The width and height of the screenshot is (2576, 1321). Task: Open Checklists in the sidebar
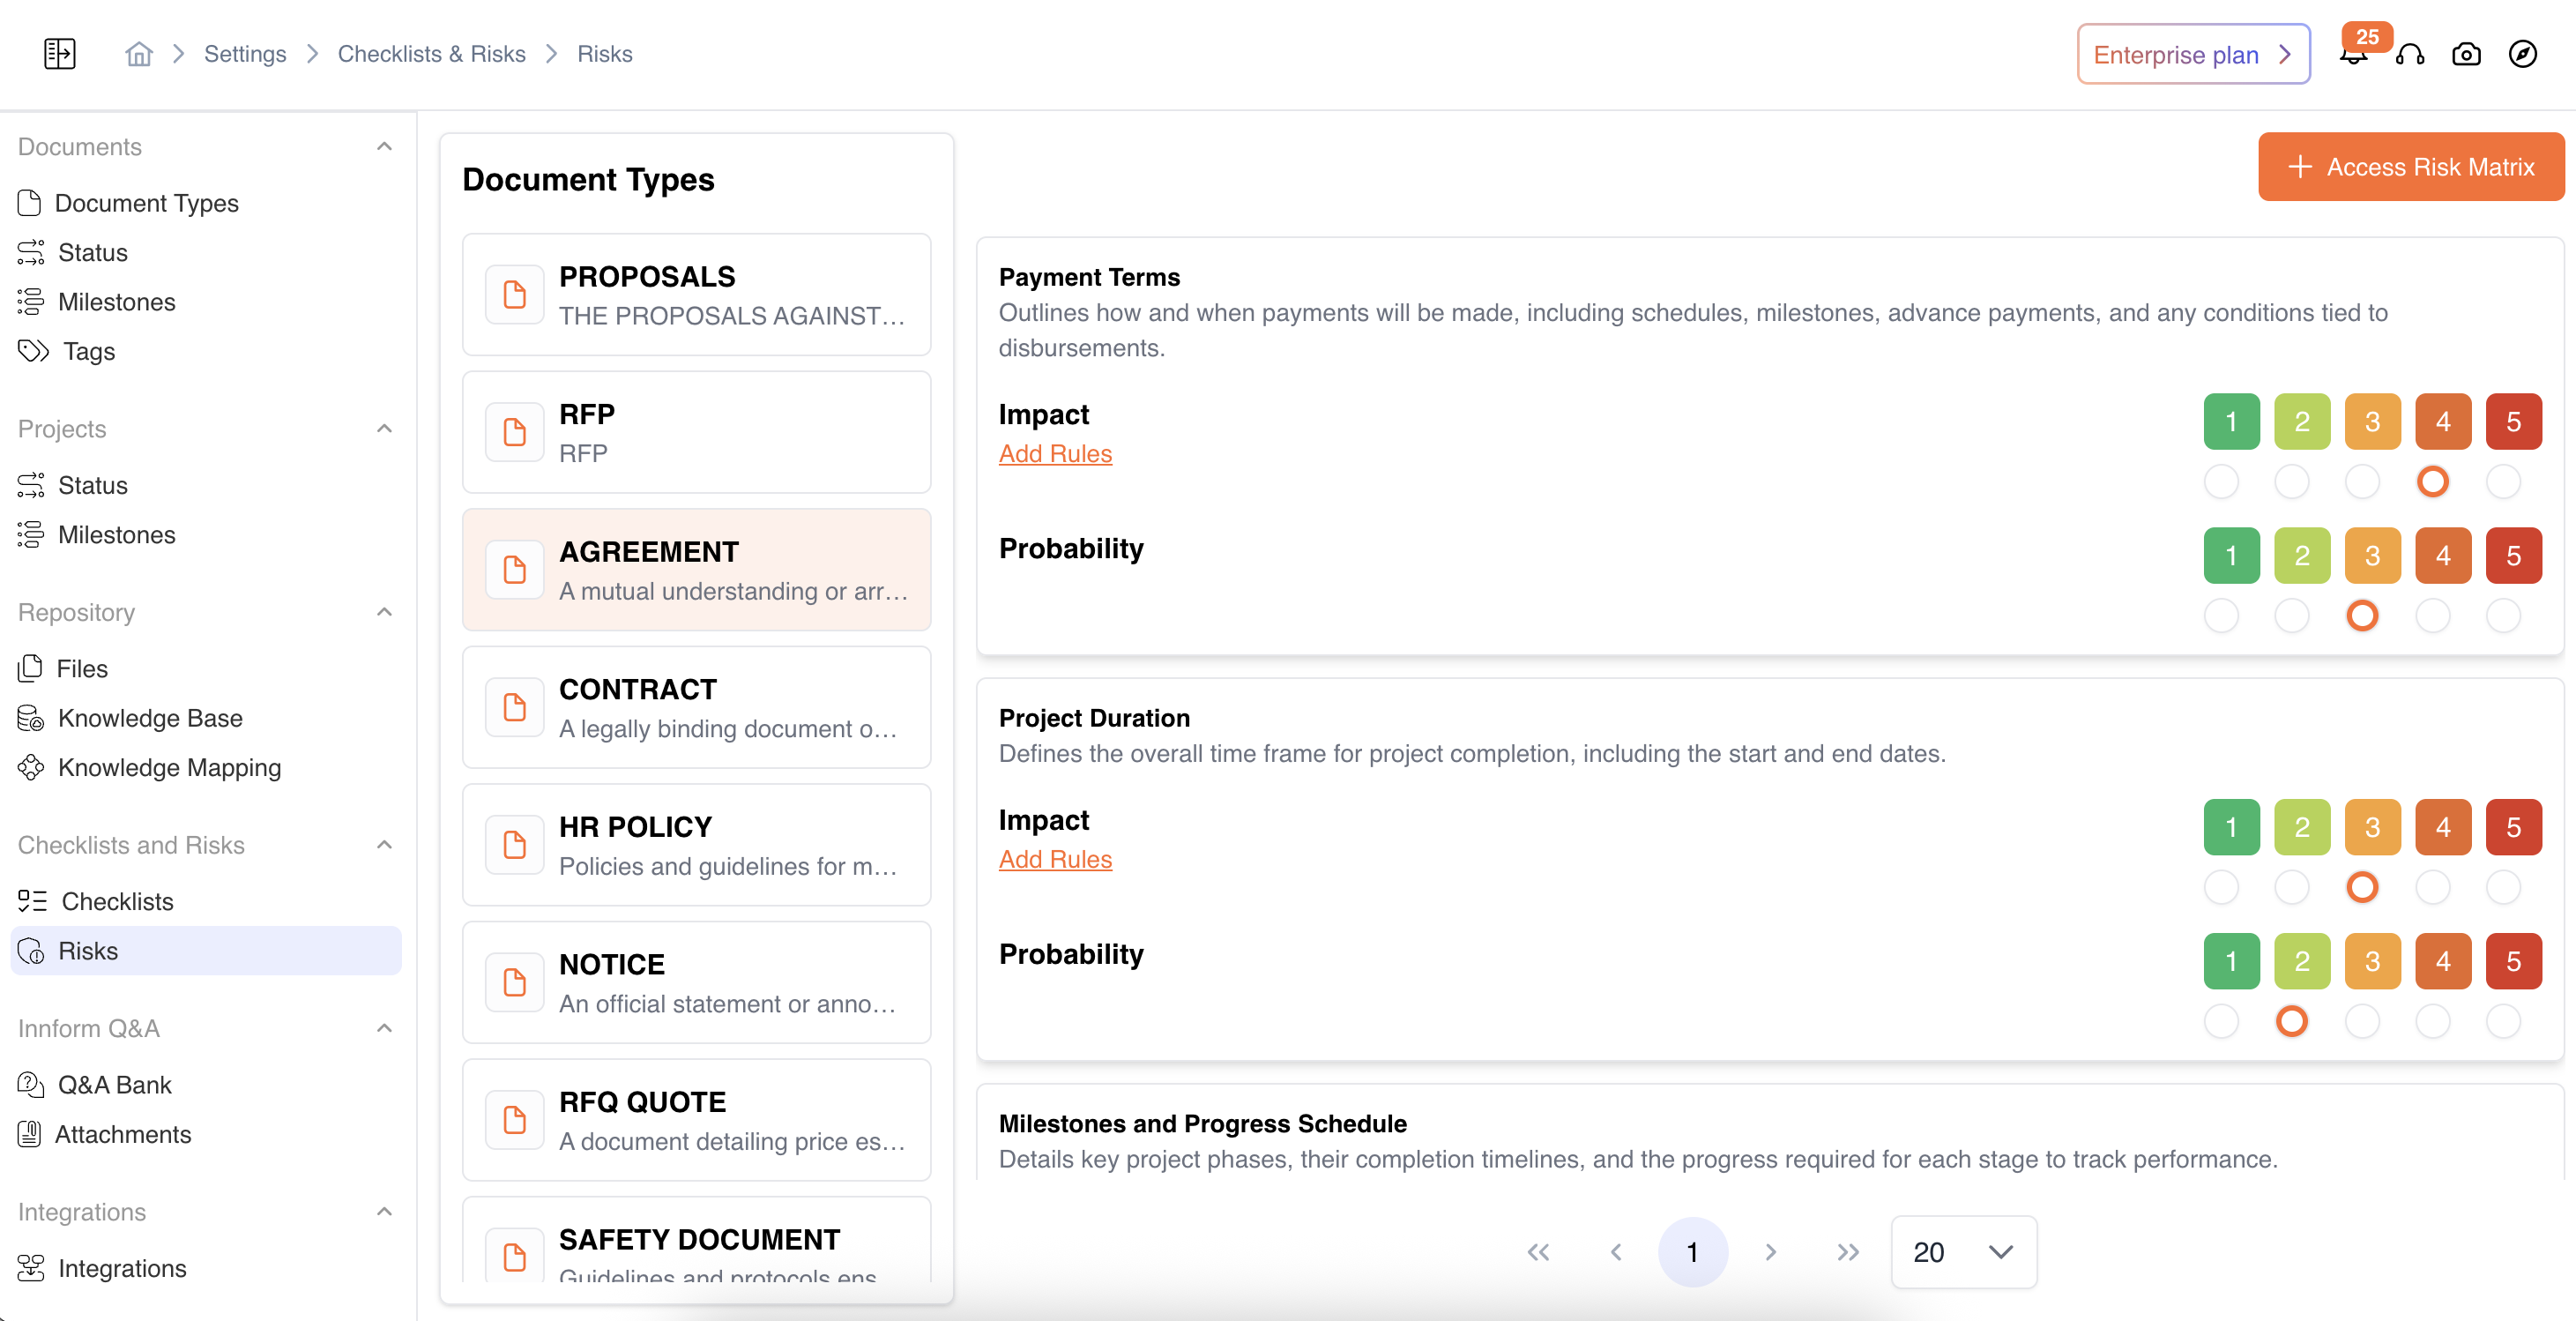click(x=117, y=901)
